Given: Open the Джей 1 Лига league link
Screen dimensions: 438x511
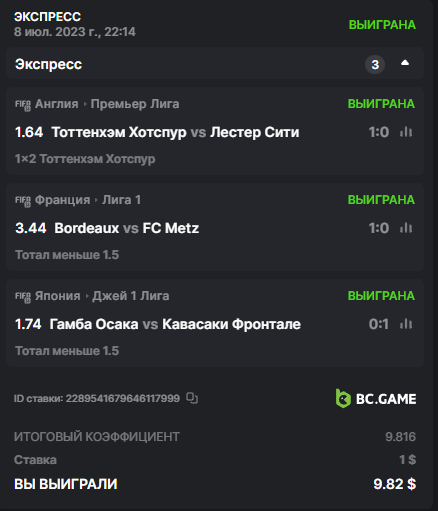Looking at the screenshot, I should [x=131, y=296].
